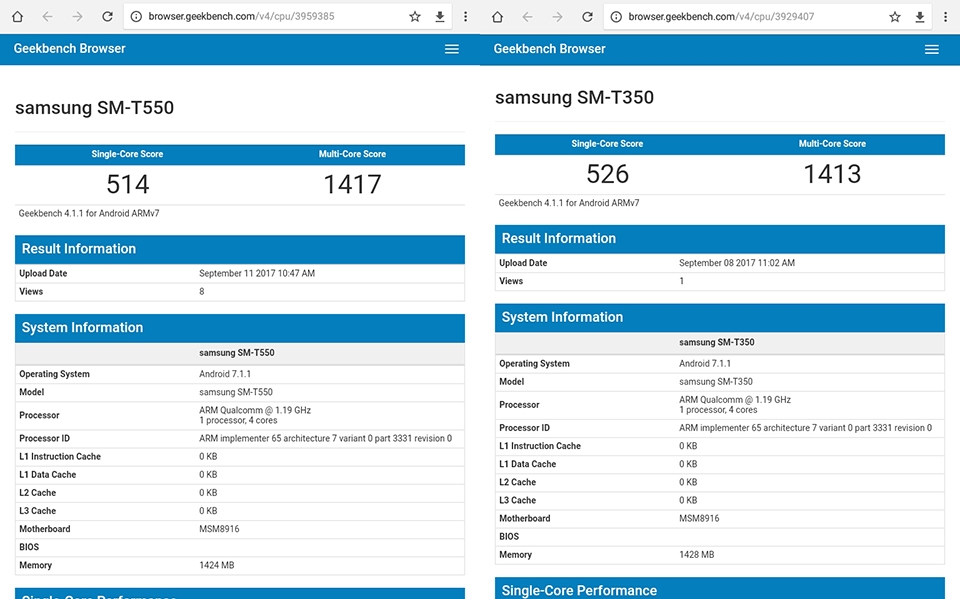Click upload date September 08 2017 11:02 AM

[737, 263]
